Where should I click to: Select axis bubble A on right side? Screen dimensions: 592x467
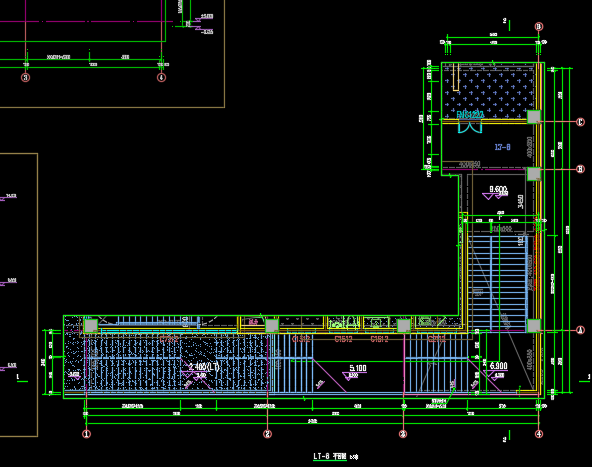580,330
